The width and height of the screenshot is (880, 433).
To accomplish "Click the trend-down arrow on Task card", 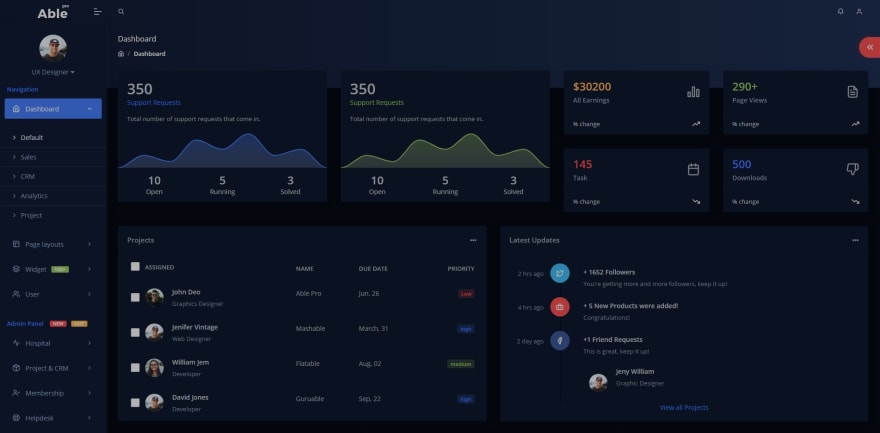I will (x=696, y=201).
